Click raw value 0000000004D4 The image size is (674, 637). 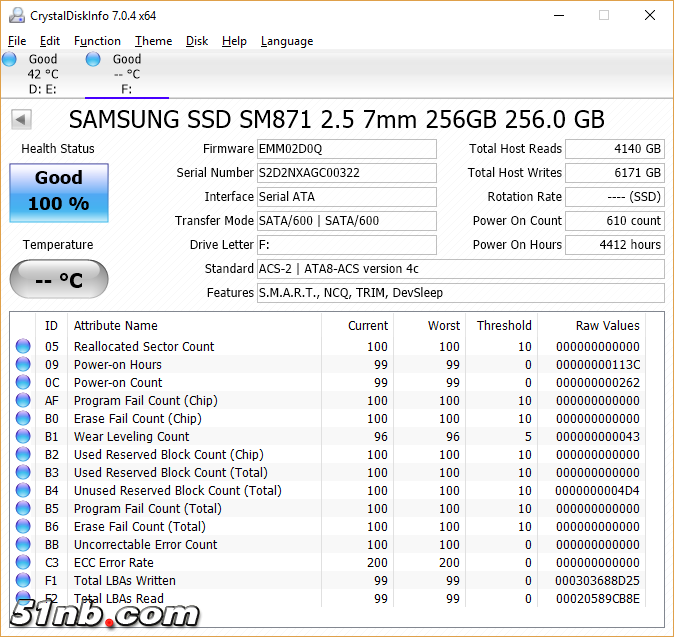point(597,490)
